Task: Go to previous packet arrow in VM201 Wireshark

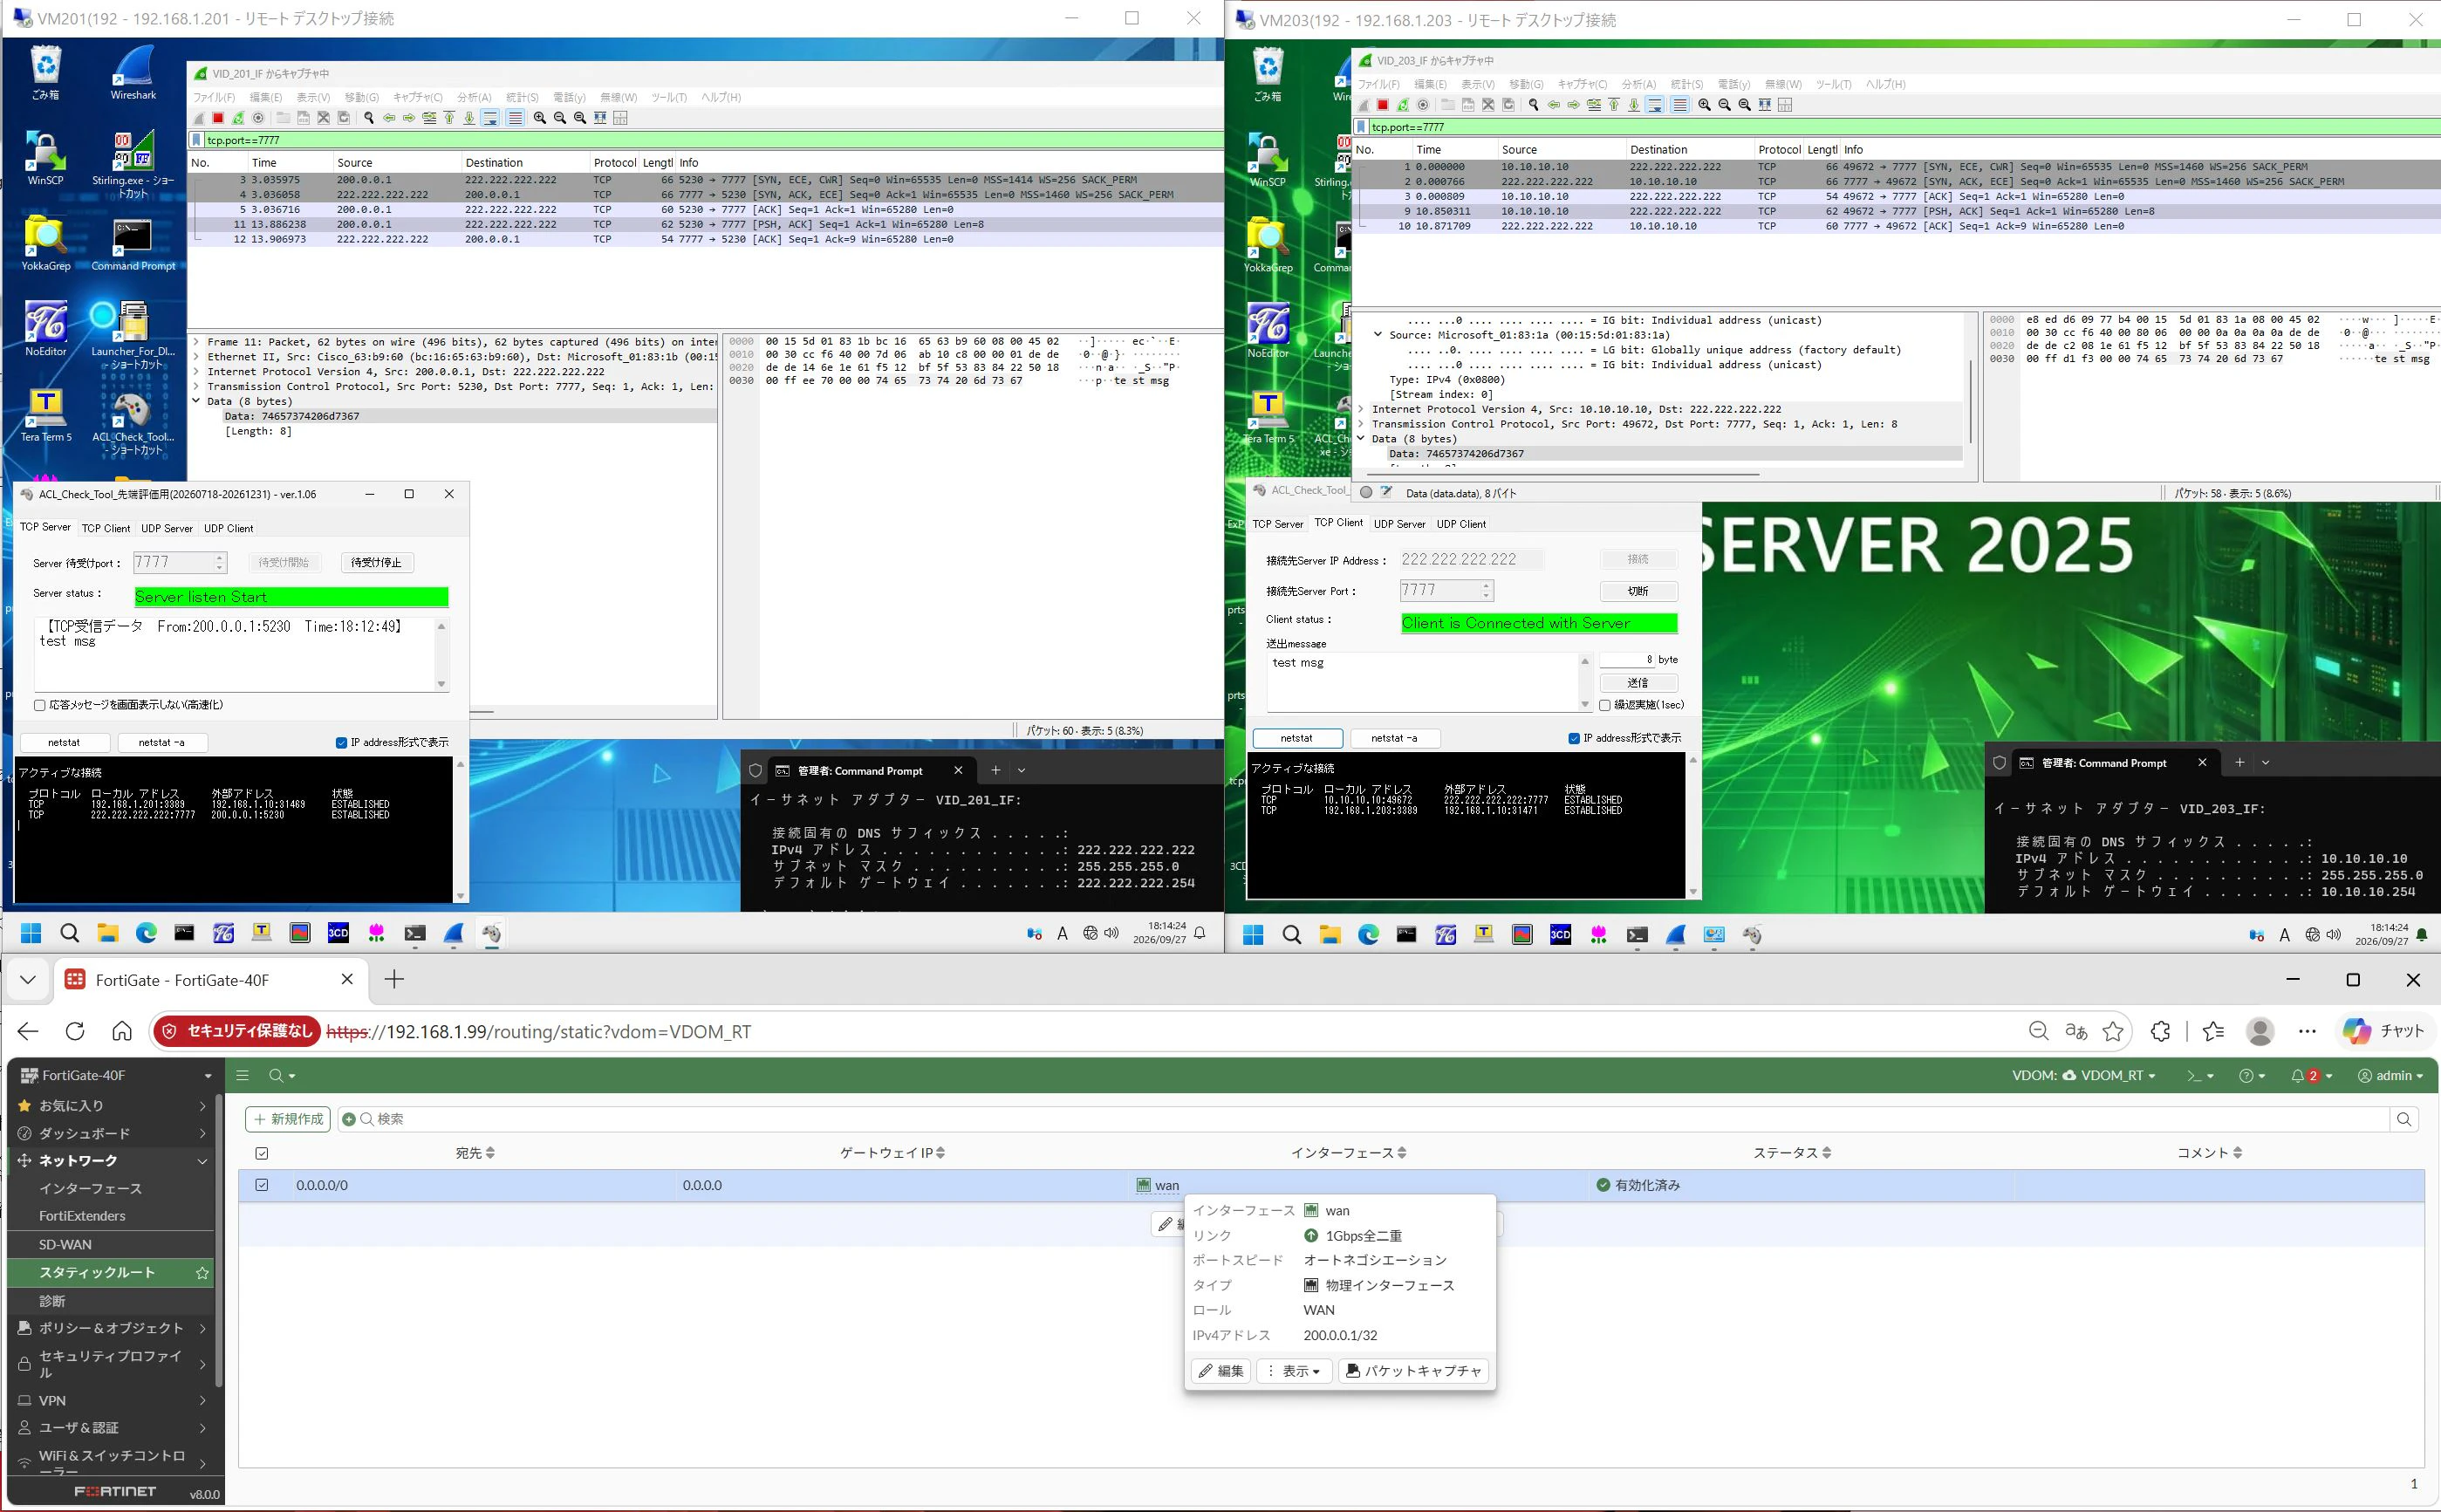Action: pyautogui.click(x=389, y=118)
